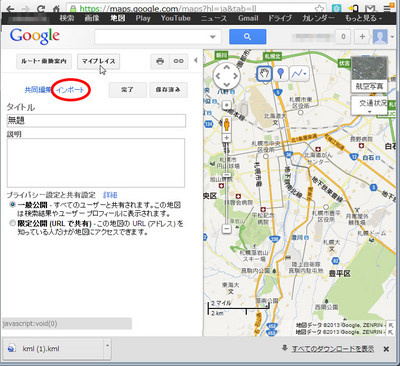The height and width of the screenshot is (366, 400).
Task: Click すべてのダウンロードを表示 link
Action: [333, 349]
